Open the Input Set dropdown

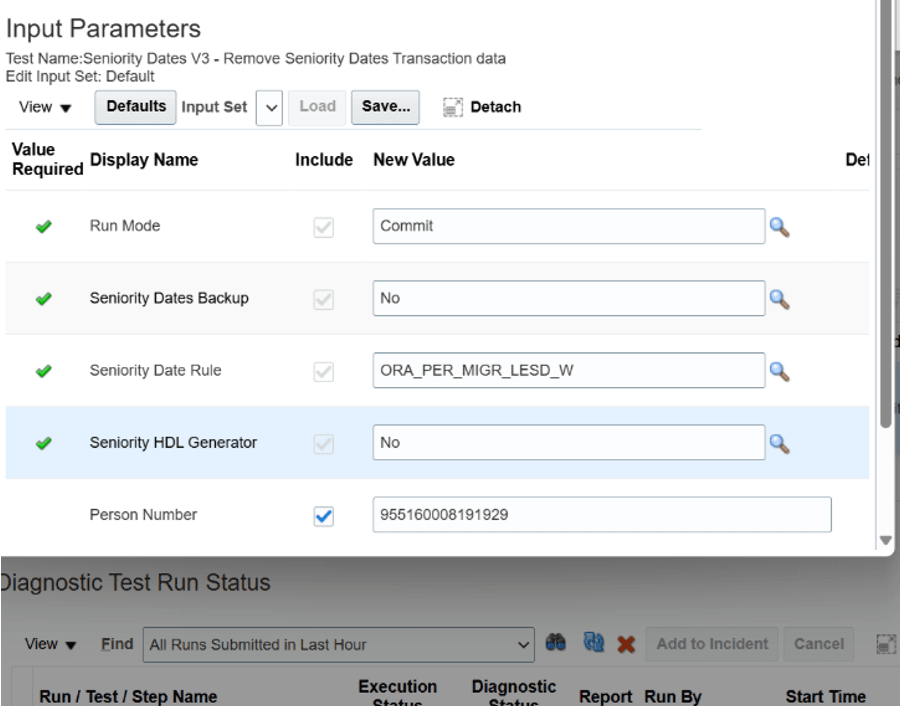(269, 108)
